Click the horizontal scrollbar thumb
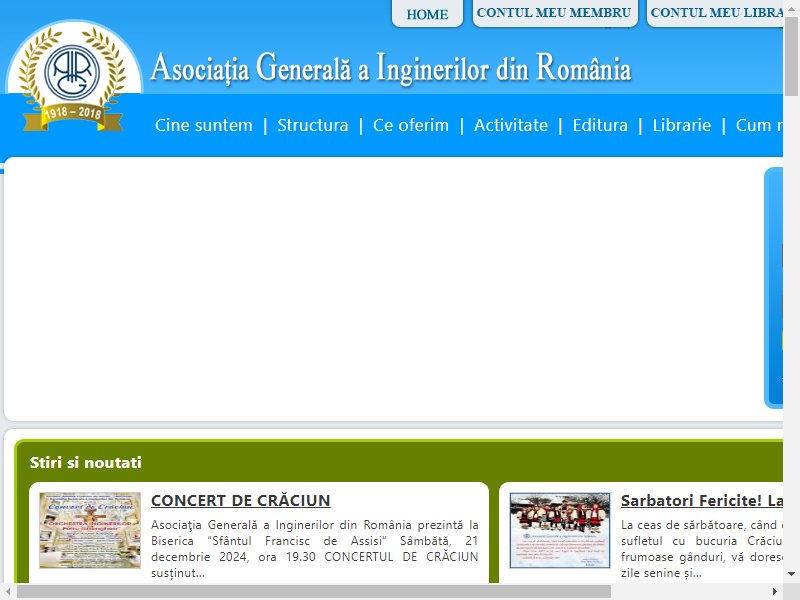 tap(314, 592)
